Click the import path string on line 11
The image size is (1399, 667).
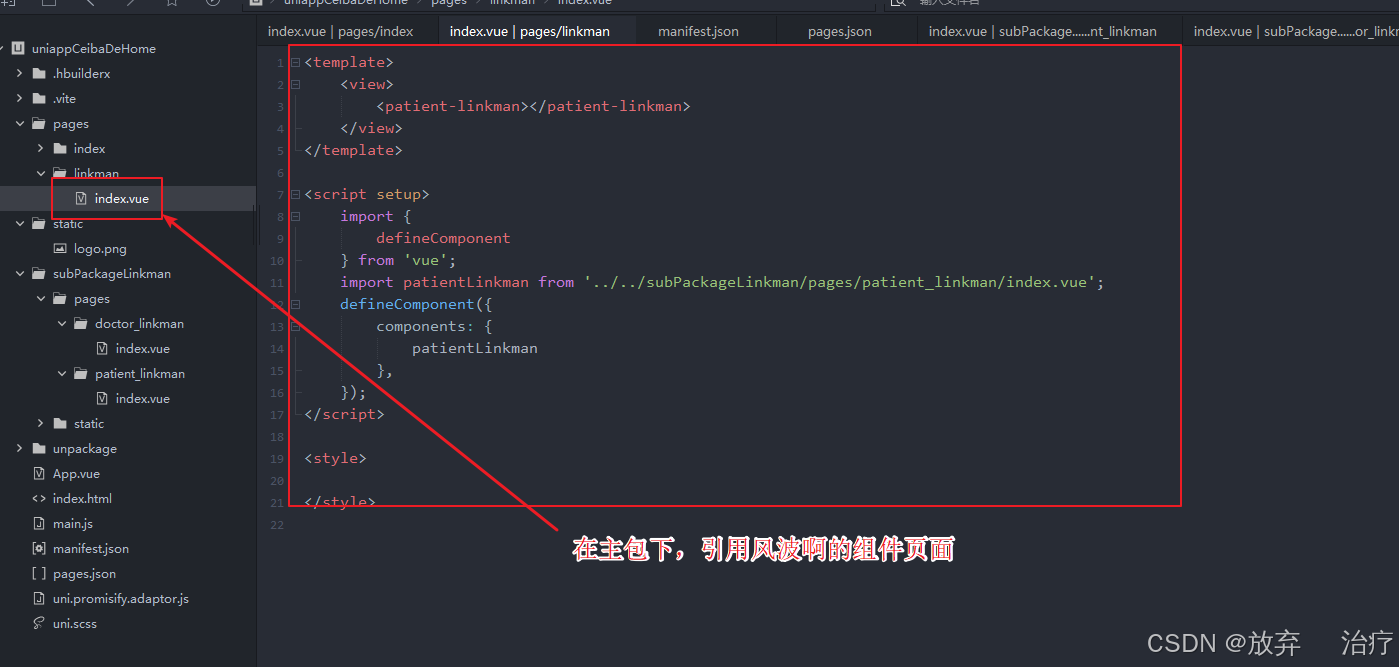coord(840,282)
